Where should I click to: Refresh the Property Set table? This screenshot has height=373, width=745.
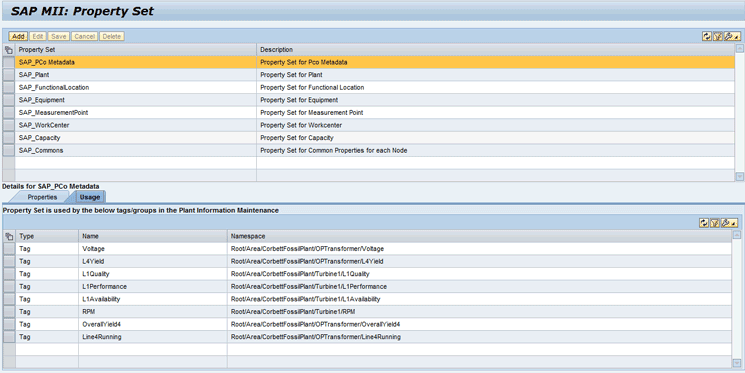[x=707, y=37]
